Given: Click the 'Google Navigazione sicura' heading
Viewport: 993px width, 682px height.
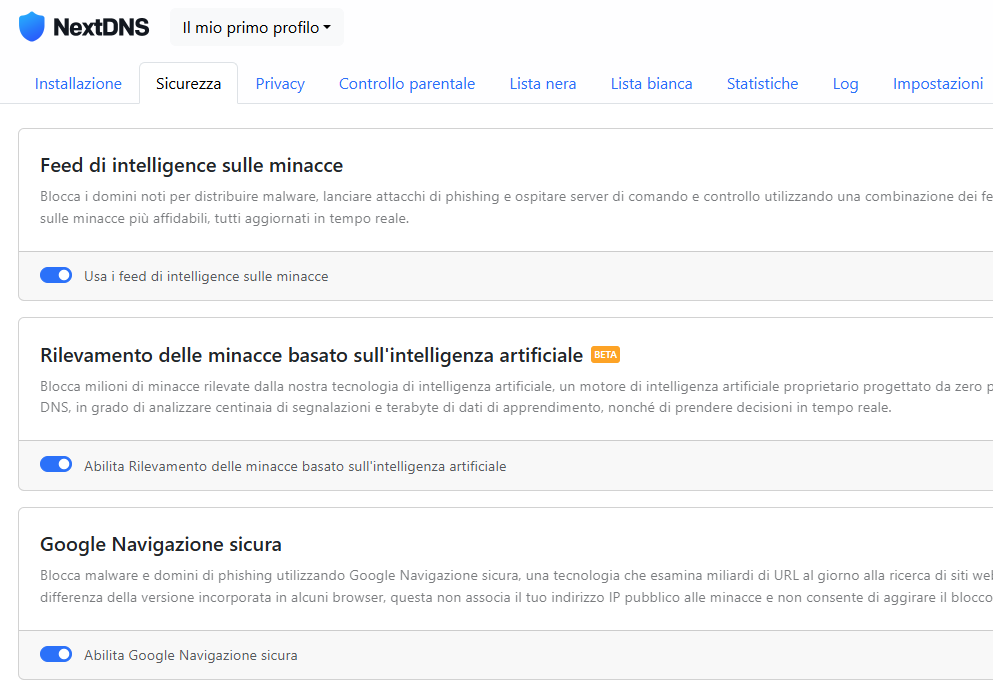Looking at the screenshot, I should (x=161, y=545).
